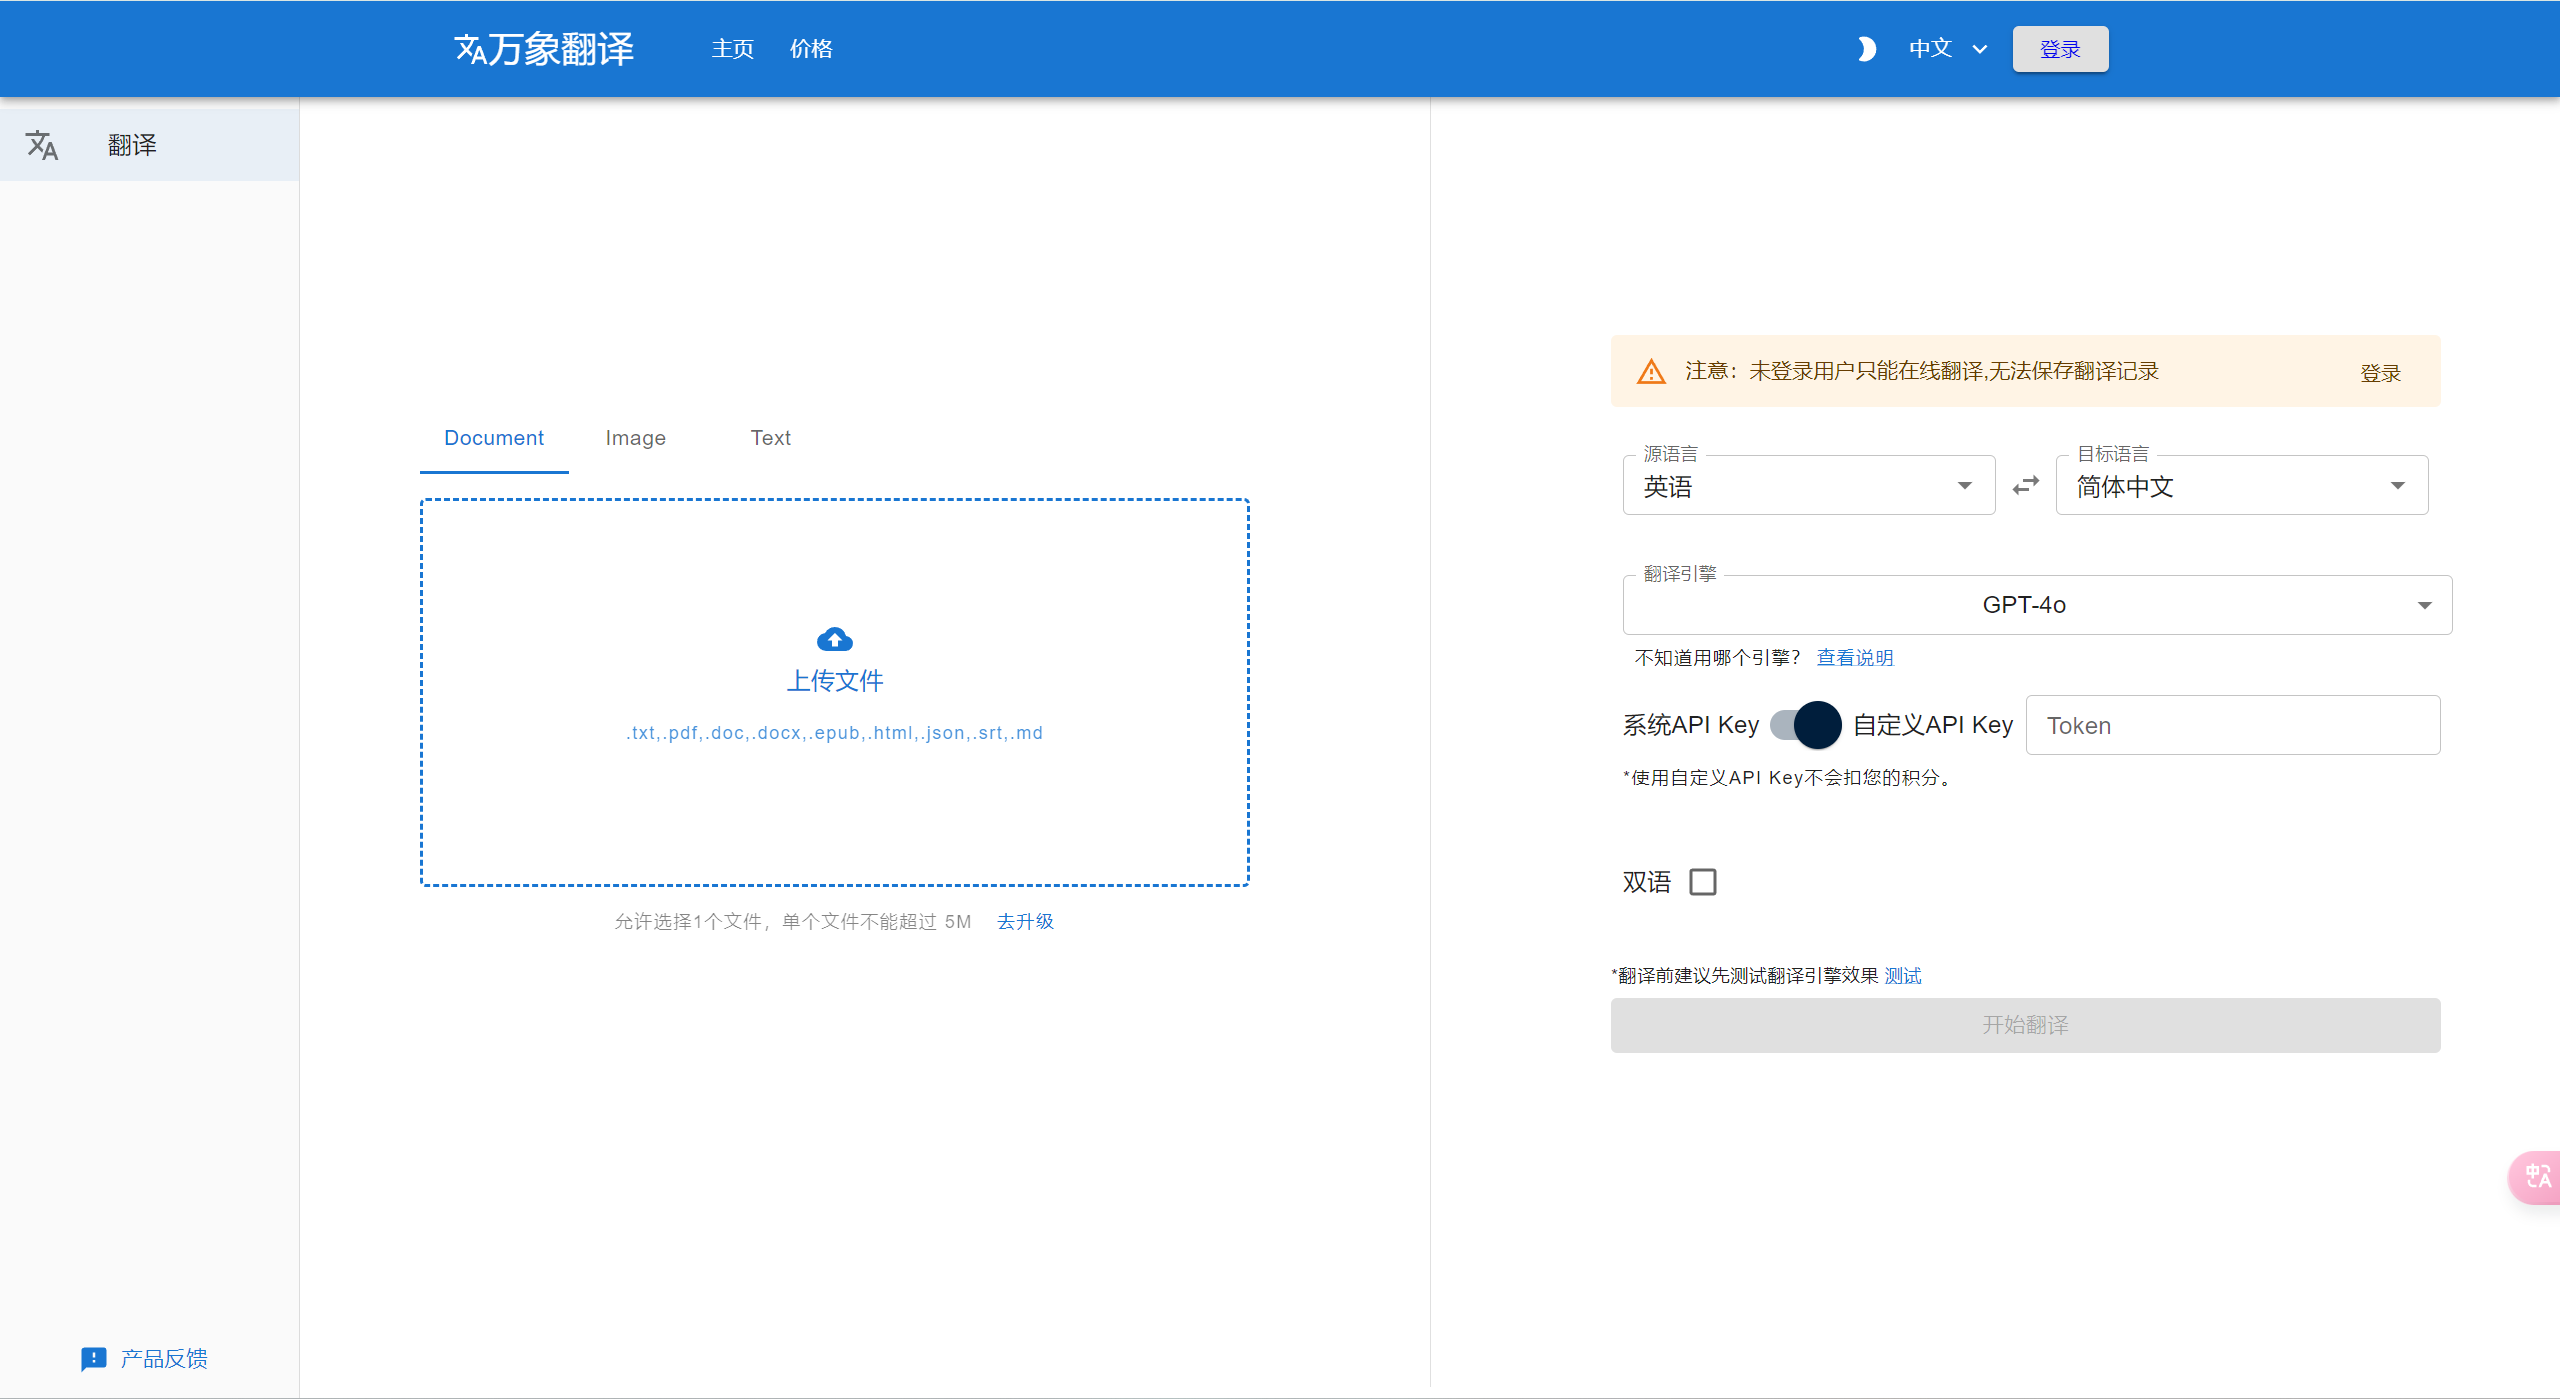Swap source and target languages icon
2561x1399 pixels.
2025,485
